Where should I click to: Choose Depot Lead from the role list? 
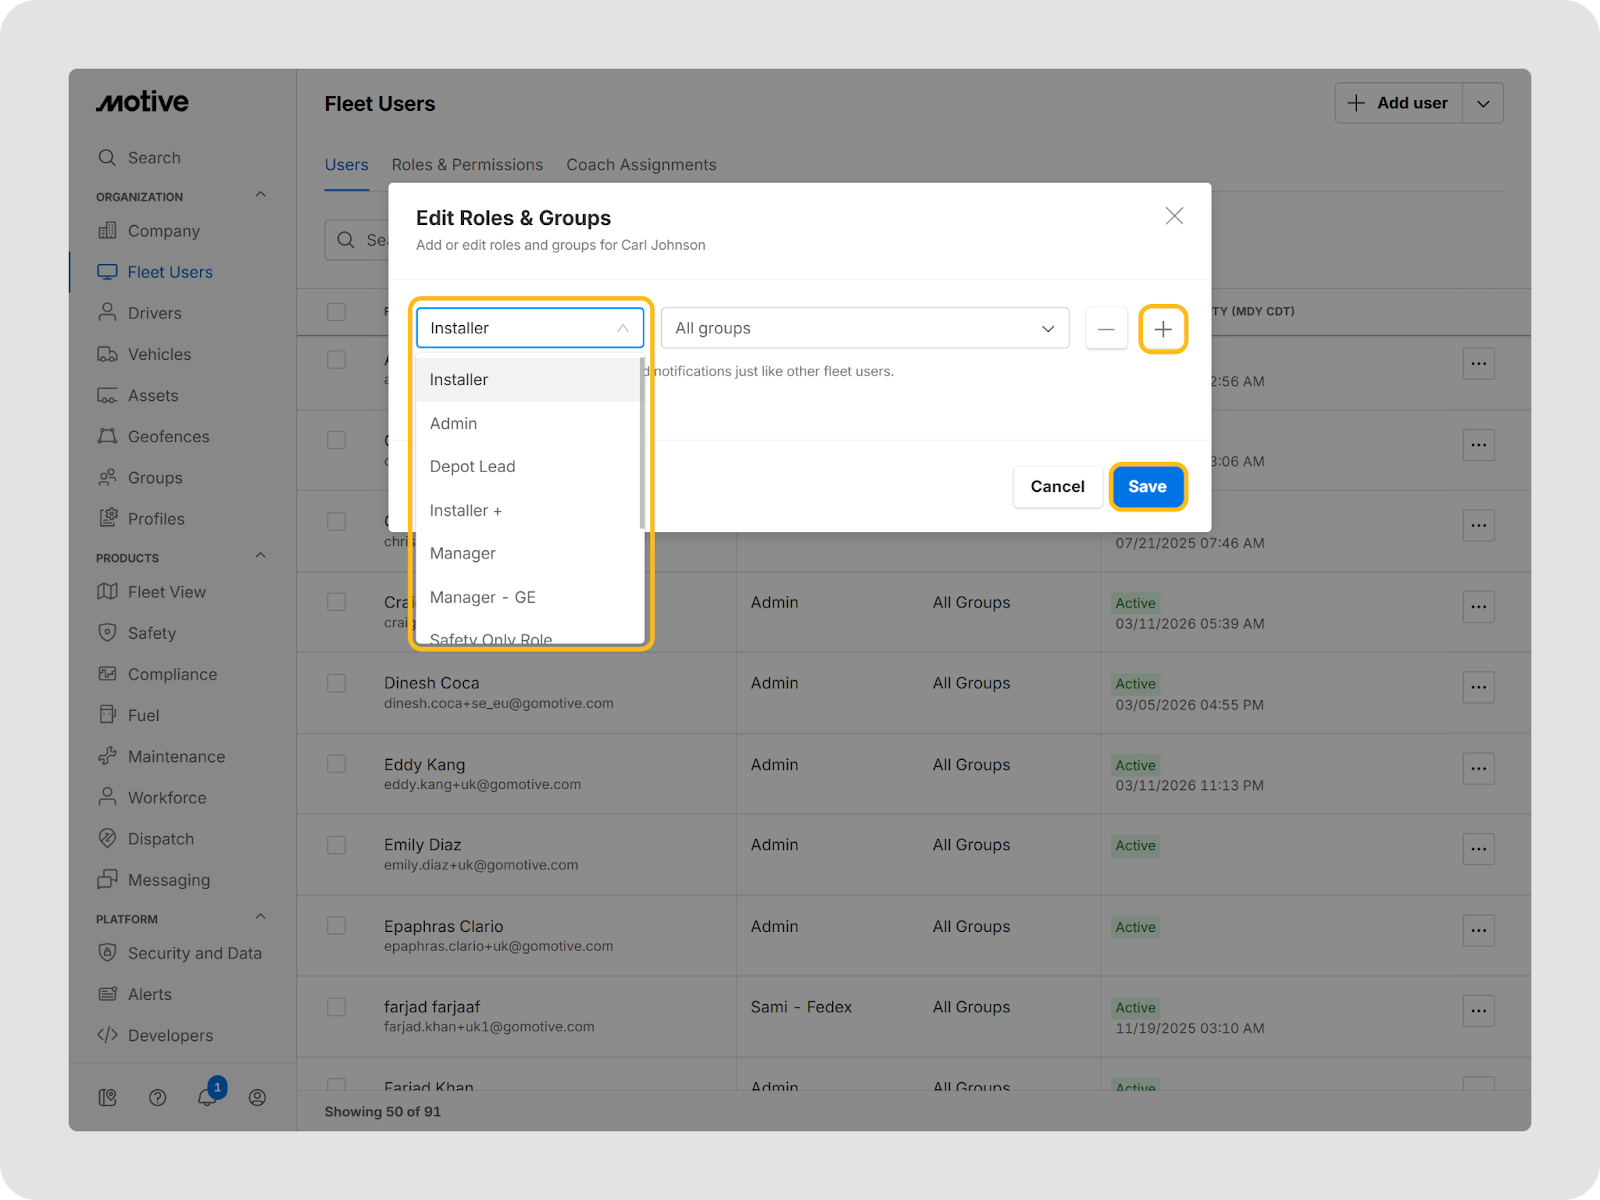pyautogui.click(x=472, y=467)
